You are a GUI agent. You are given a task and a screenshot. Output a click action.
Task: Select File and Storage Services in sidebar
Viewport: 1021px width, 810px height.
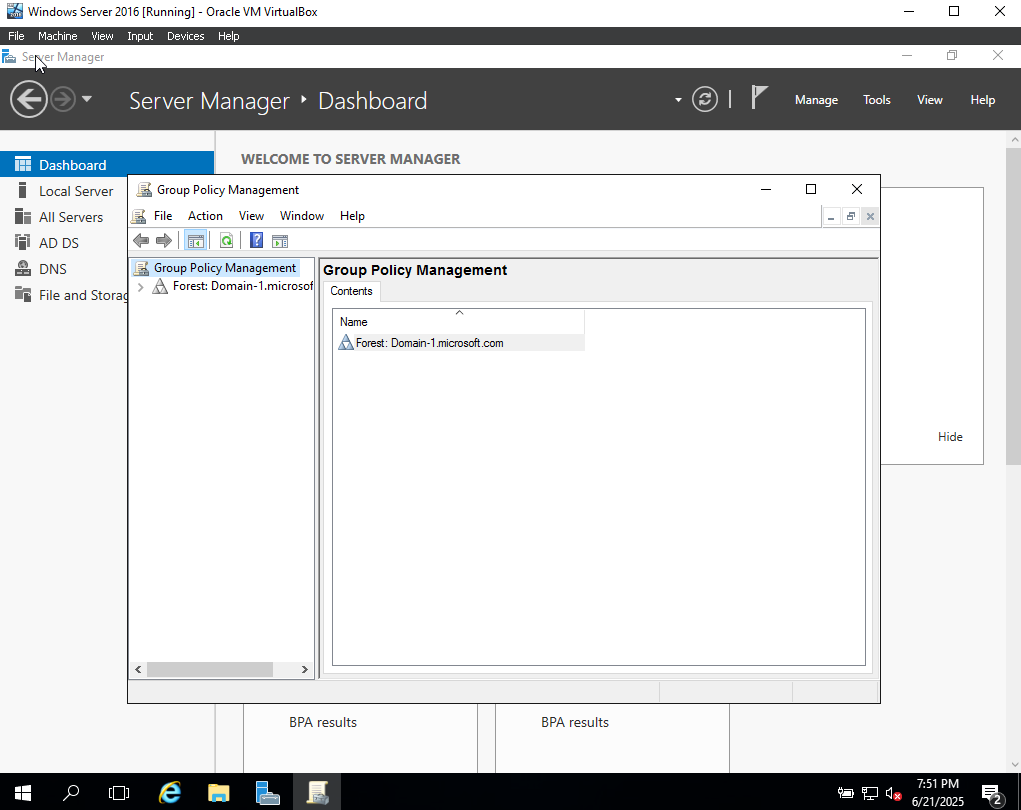point(72,295)
